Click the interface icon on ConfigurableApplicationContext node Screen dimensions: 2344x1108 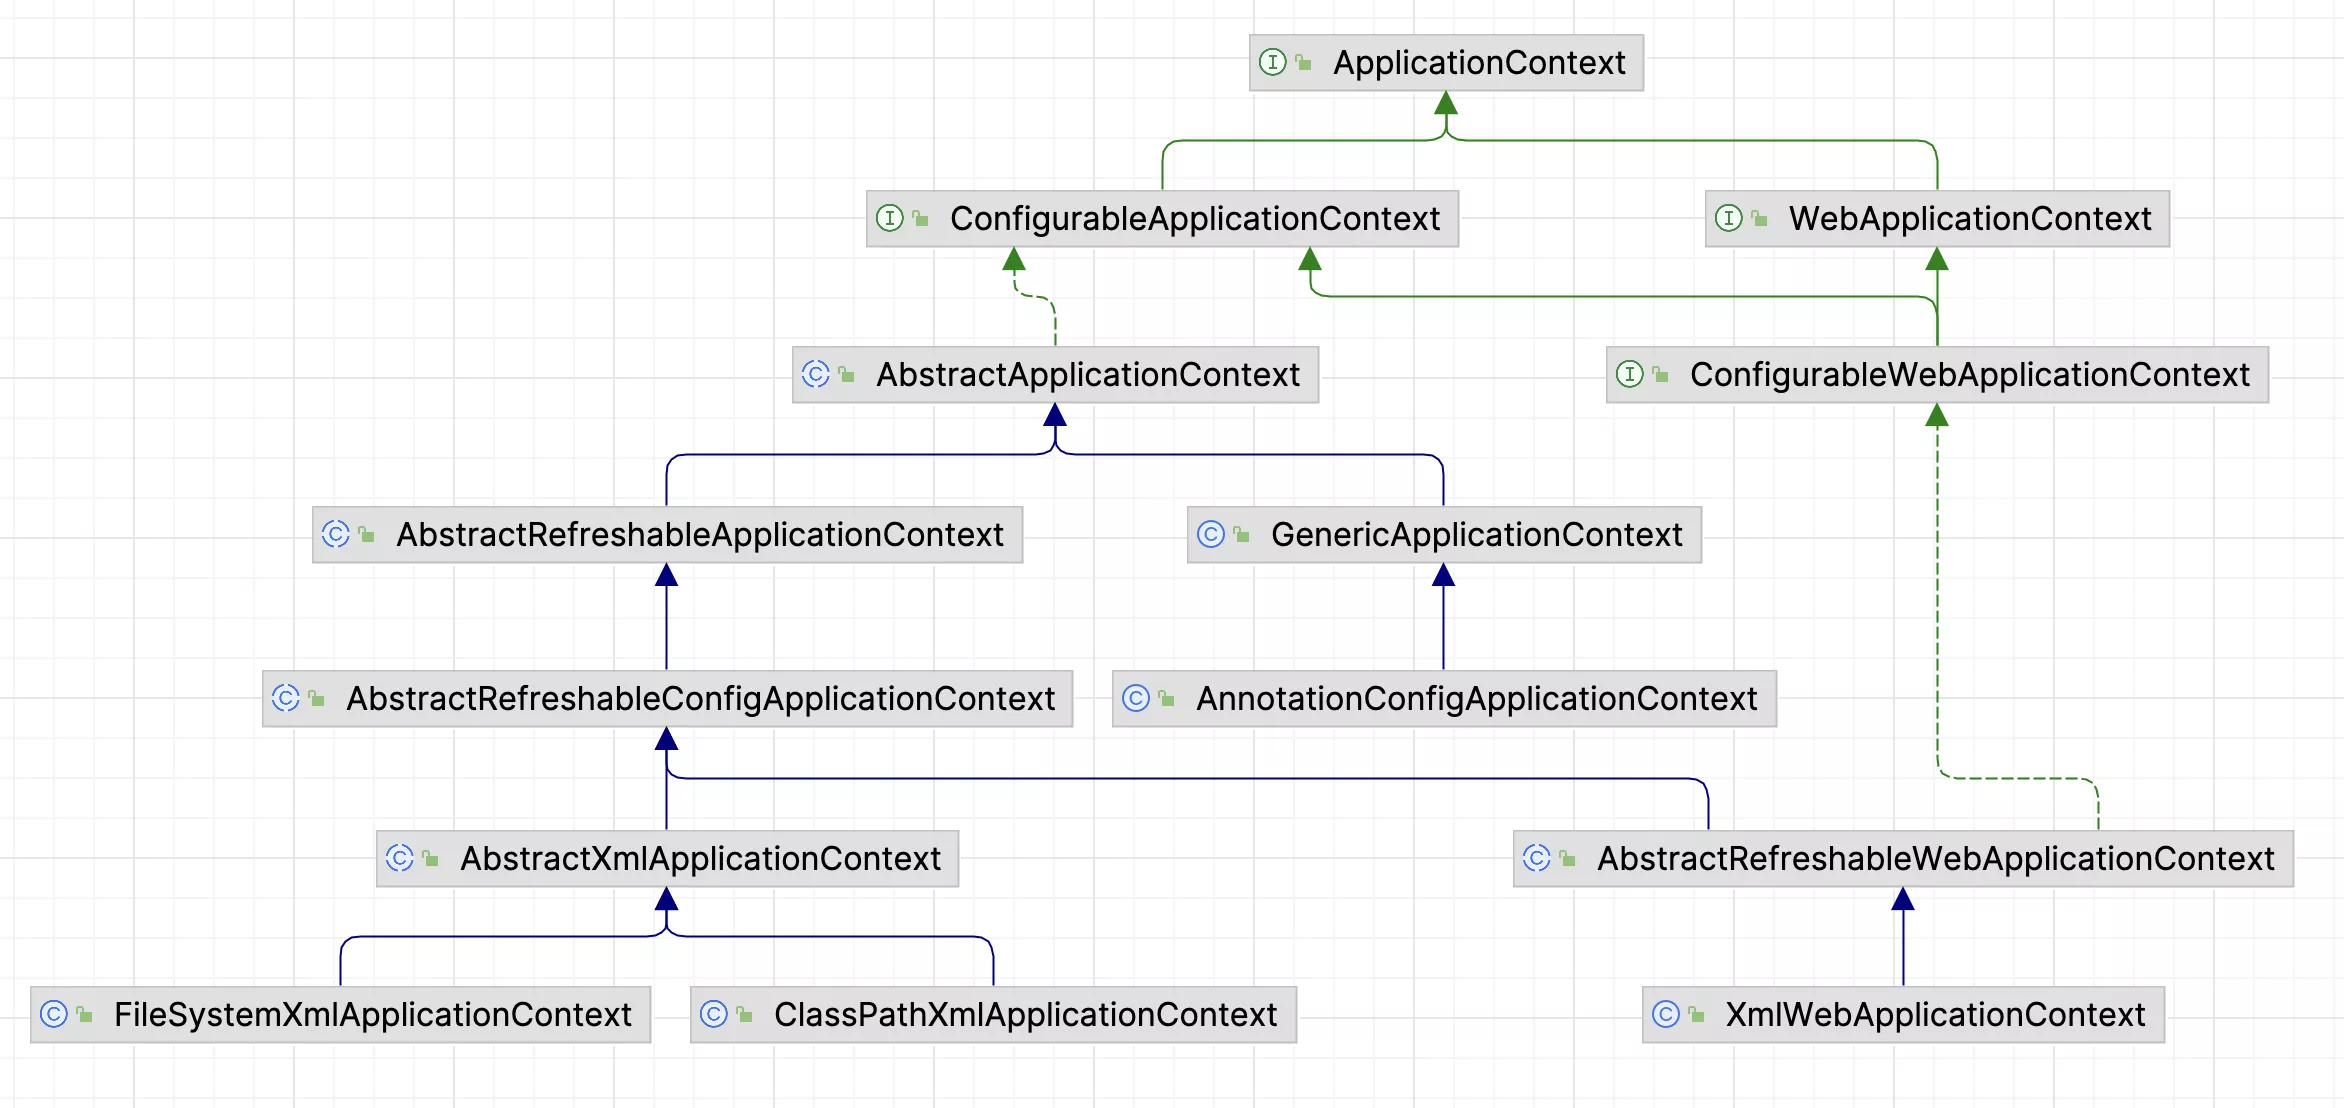[x=889, y=218]
